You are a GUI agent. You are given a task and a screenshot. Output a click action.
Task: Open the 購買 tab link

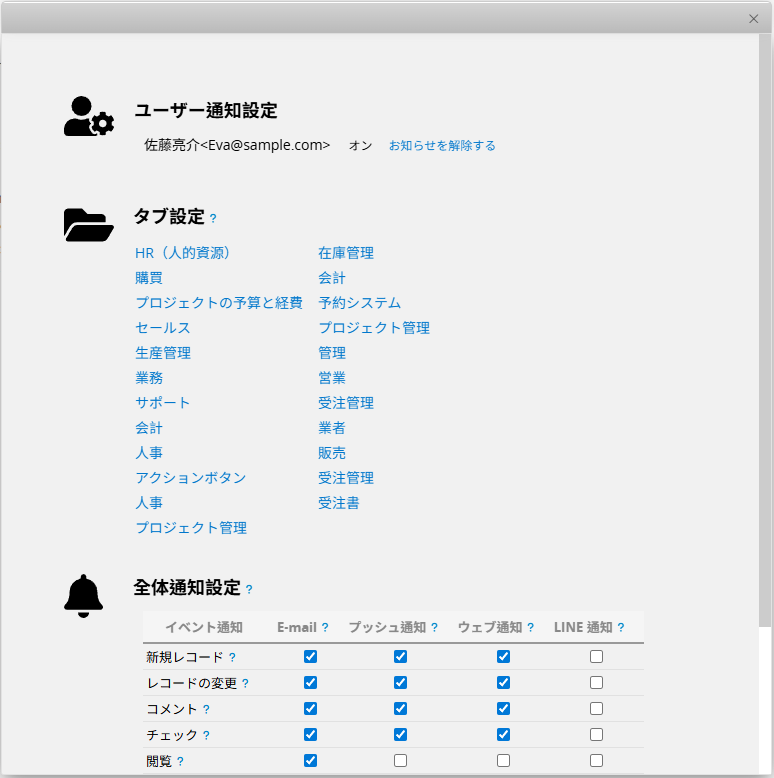click(x=149, y=278)
